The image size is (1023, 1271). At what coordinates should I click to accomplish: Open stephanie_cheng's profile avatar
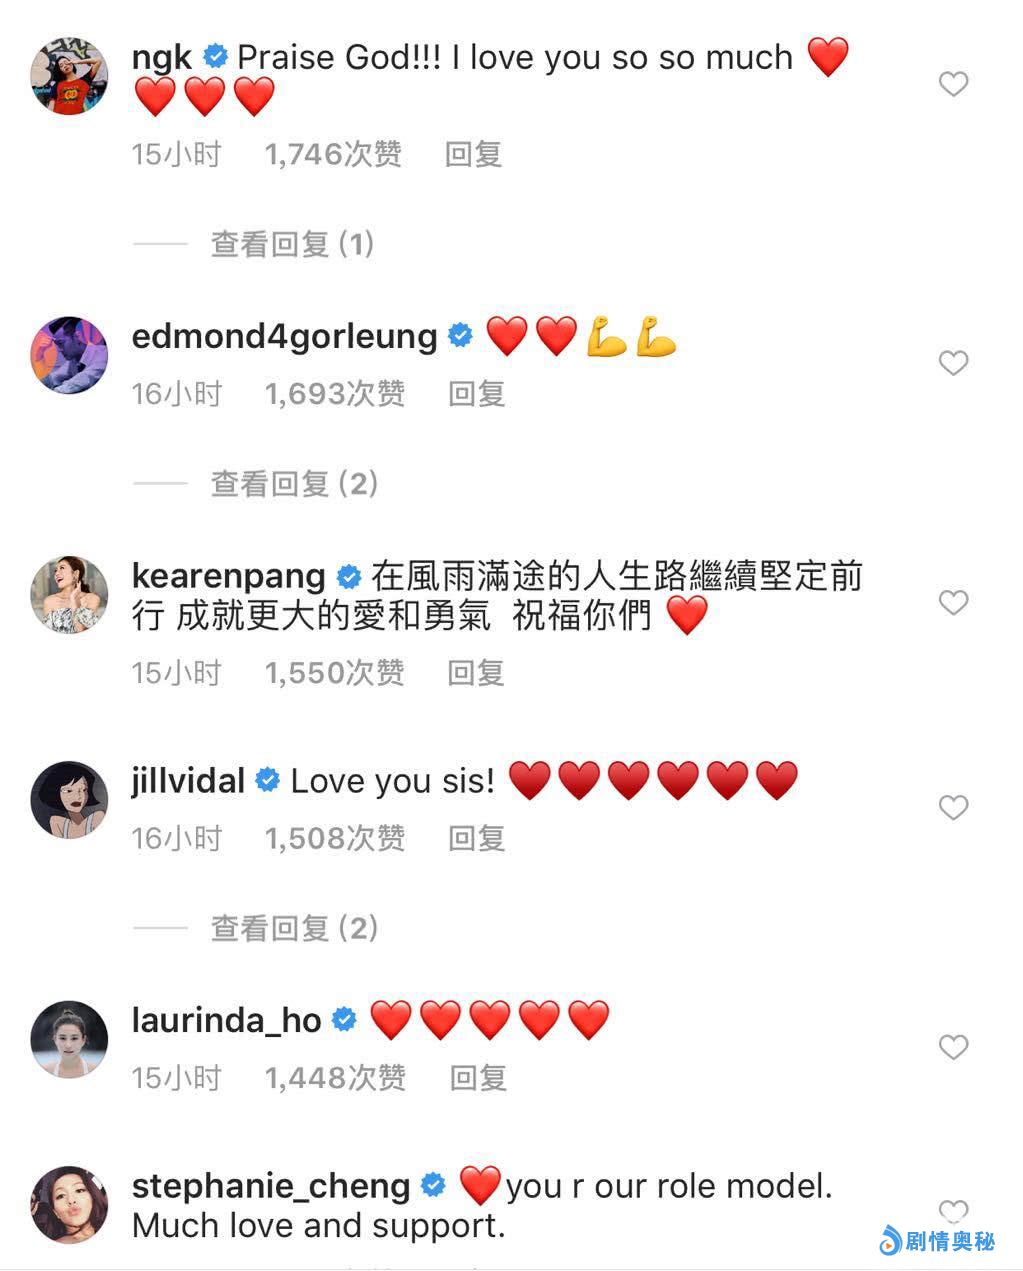coord(69,1204)
